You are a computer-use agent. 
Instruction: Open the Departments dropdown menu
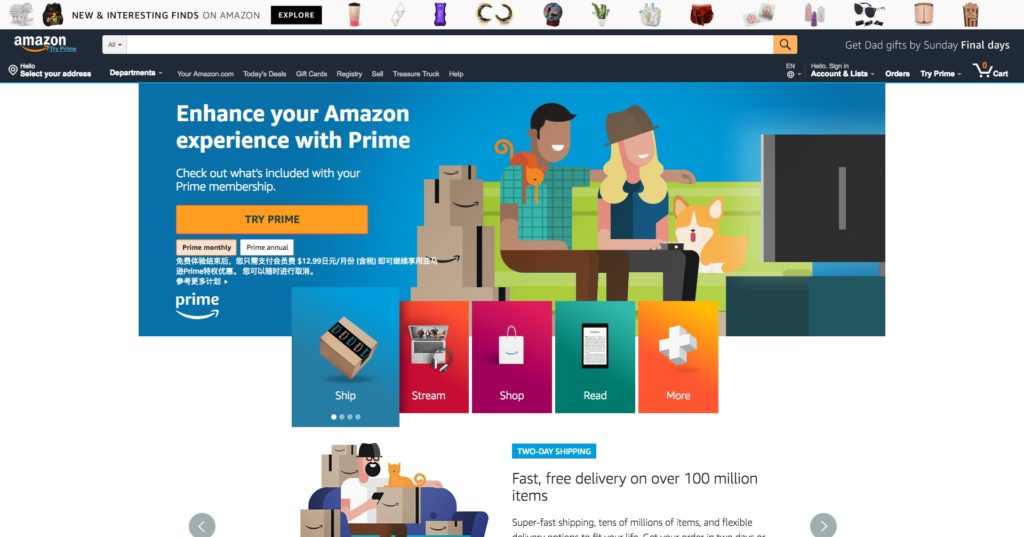[136, 73]
